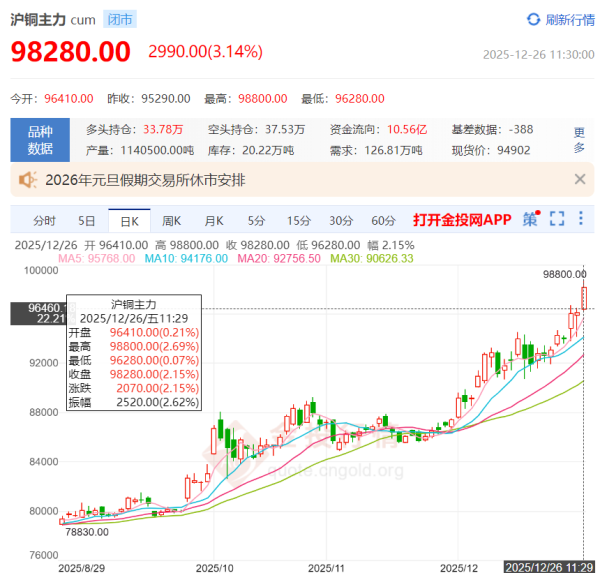Click the MA30: 90626.33 legend label
The width and height of the screenshot is (600, 573).
click(x=372, y=258)
